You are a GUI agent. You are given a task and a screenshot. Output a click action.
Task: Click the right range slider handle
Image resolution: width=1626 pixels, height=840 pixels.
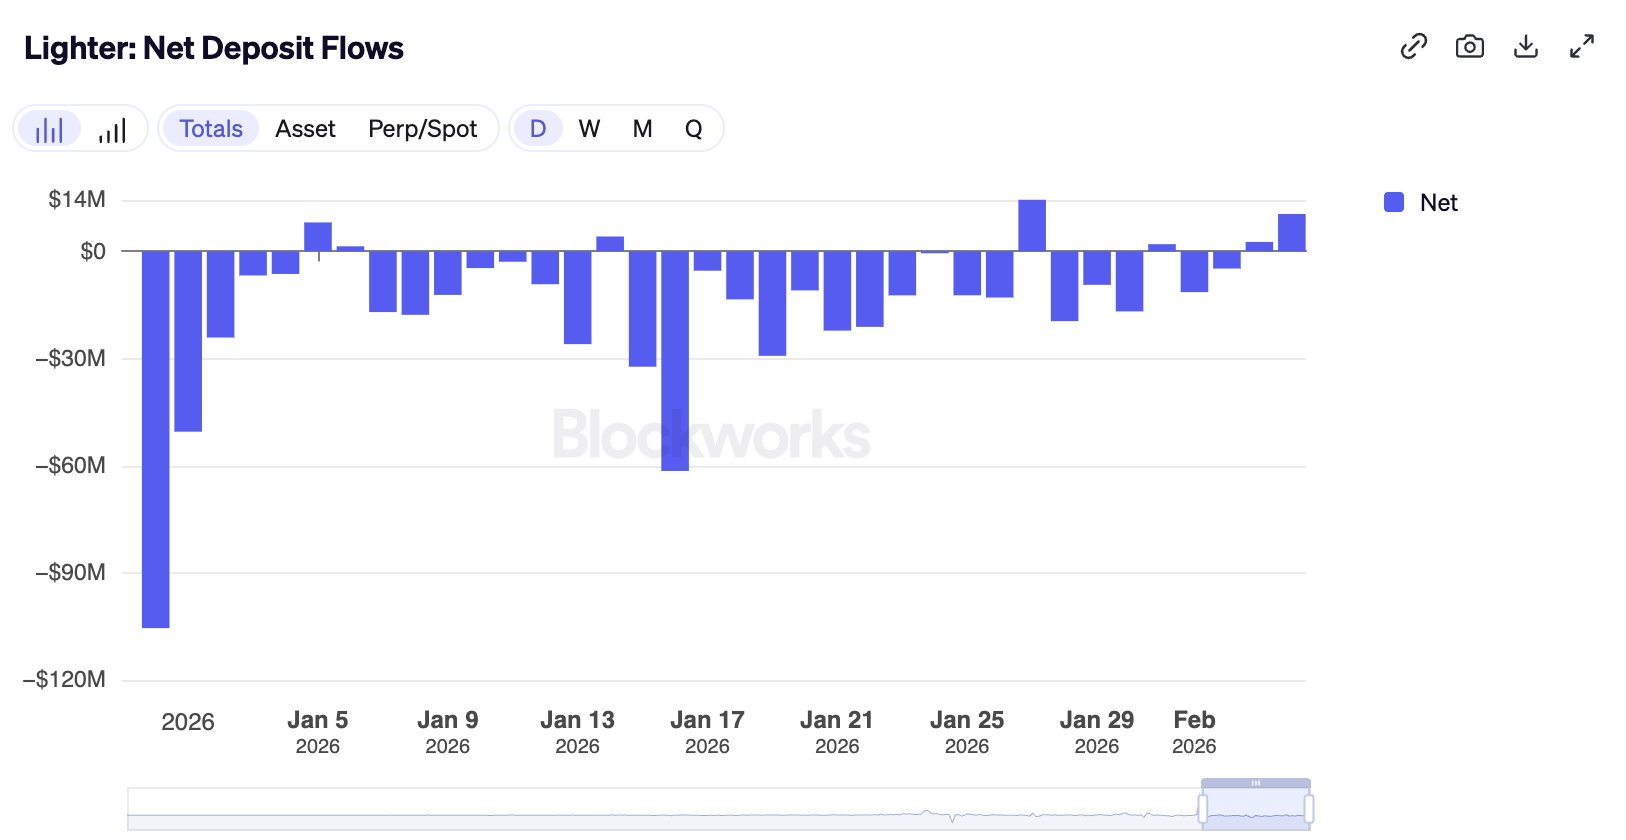(x=1308, y=808)
